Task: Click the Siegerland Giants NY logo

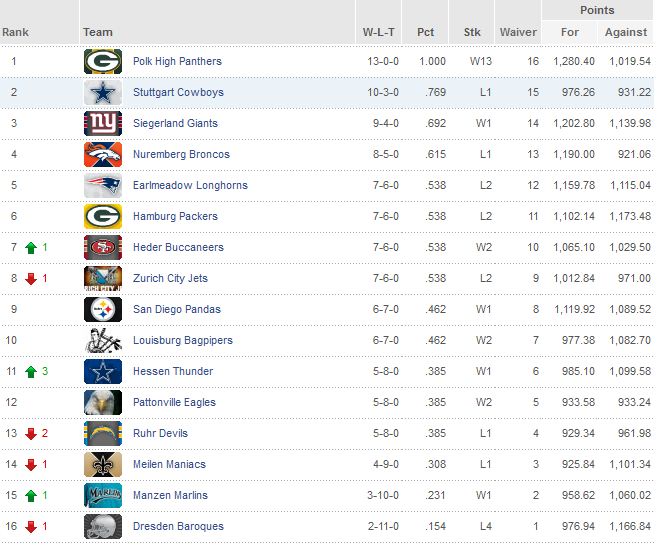Action: (102, 124)
